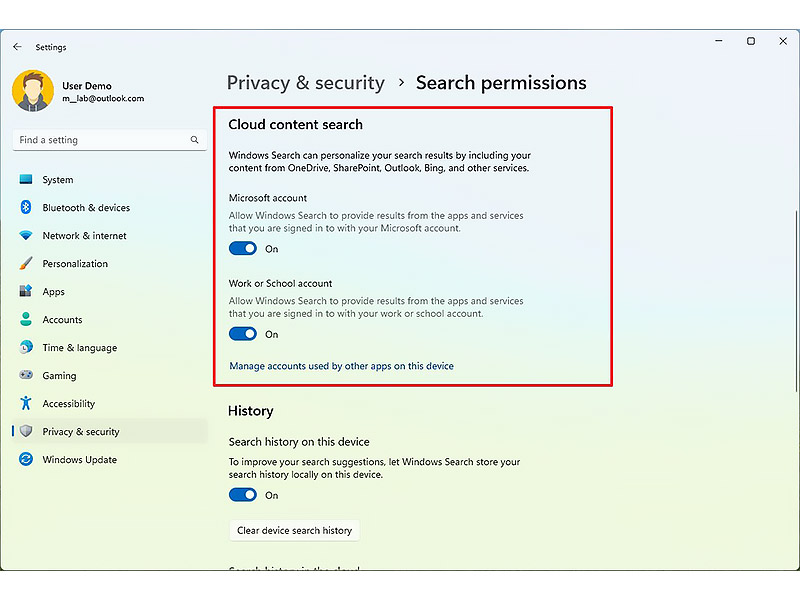This screenshot has width=800, height=600.
Task: Click the System monitor icon in sidebar
Action: pos(26,180)
